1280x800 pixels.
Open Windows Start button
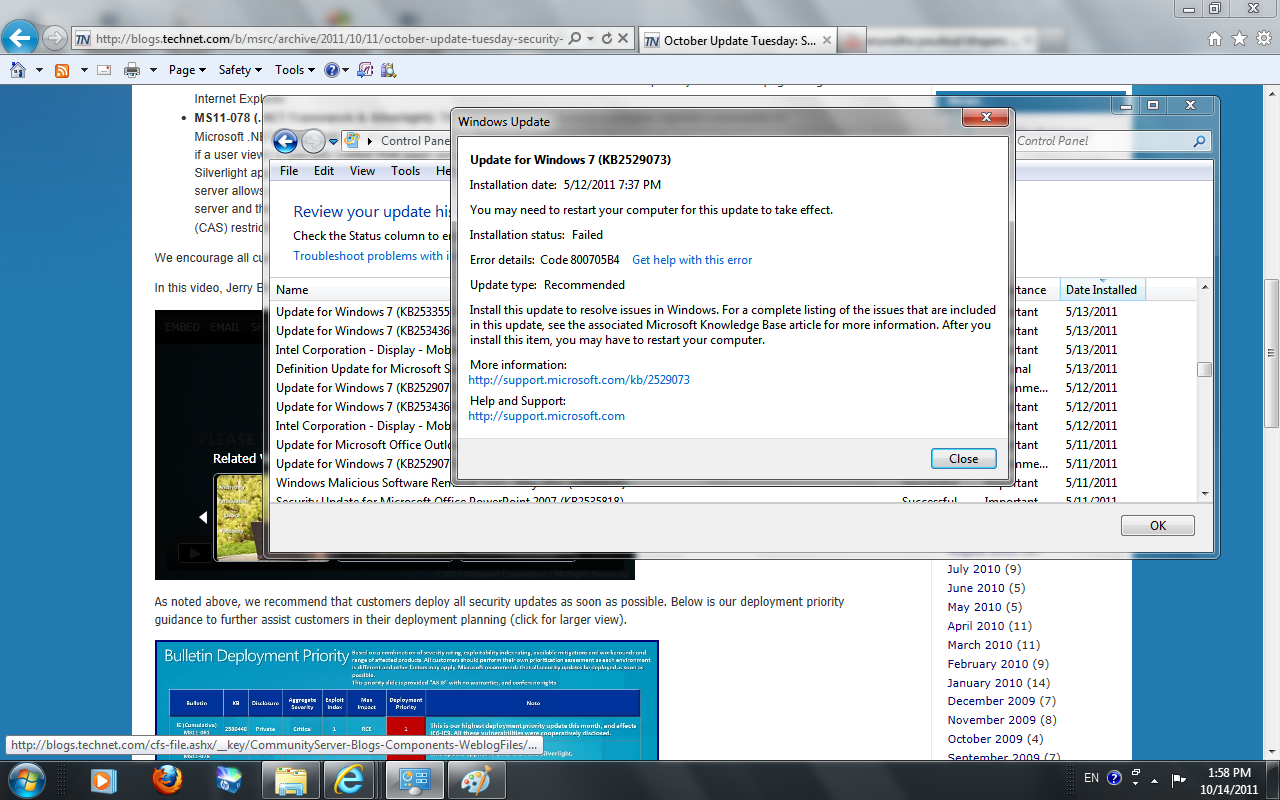pos(25,779)
